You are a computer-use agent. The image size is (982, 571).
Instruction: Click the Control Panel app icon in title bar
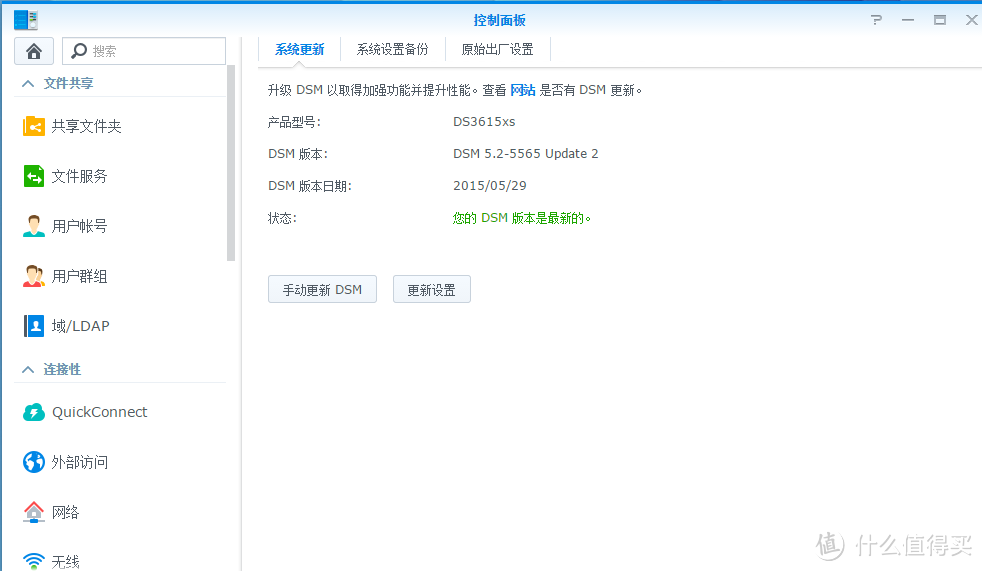[x=26, y=20]
